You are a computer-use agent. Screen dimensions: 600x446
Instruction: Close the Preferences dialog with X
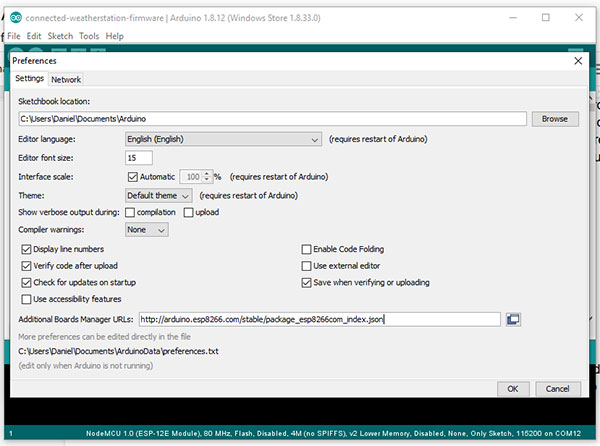click(x=578, y=61)
